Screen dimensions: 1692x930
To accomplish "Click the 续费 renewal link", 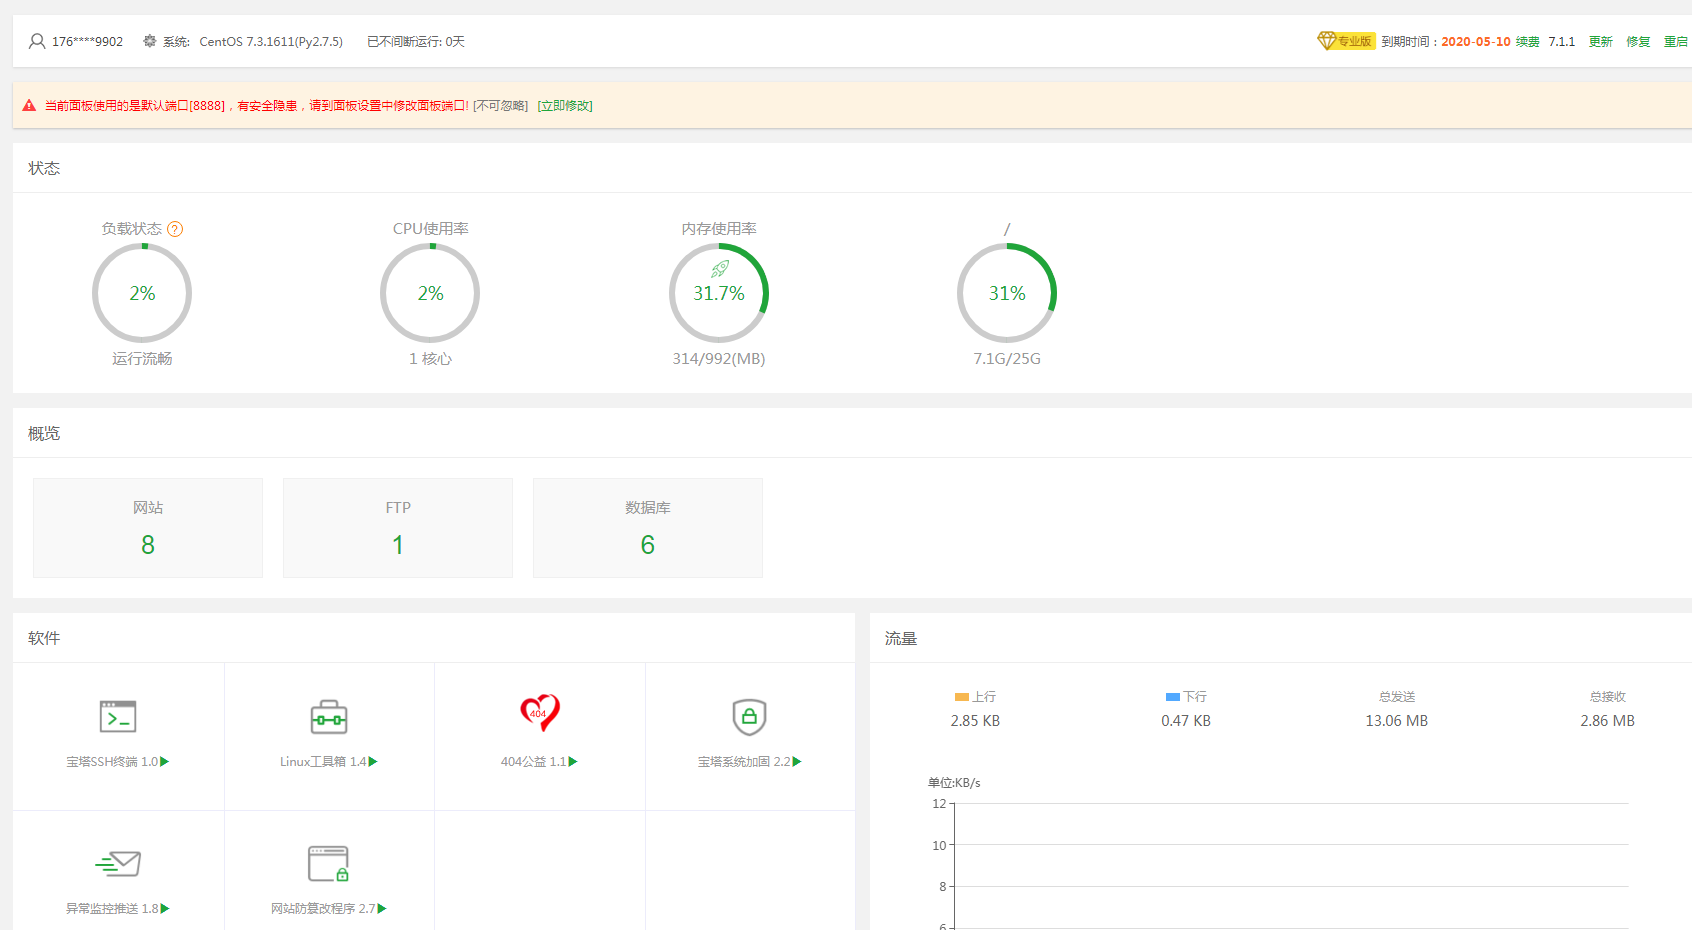I will 1527,42.
